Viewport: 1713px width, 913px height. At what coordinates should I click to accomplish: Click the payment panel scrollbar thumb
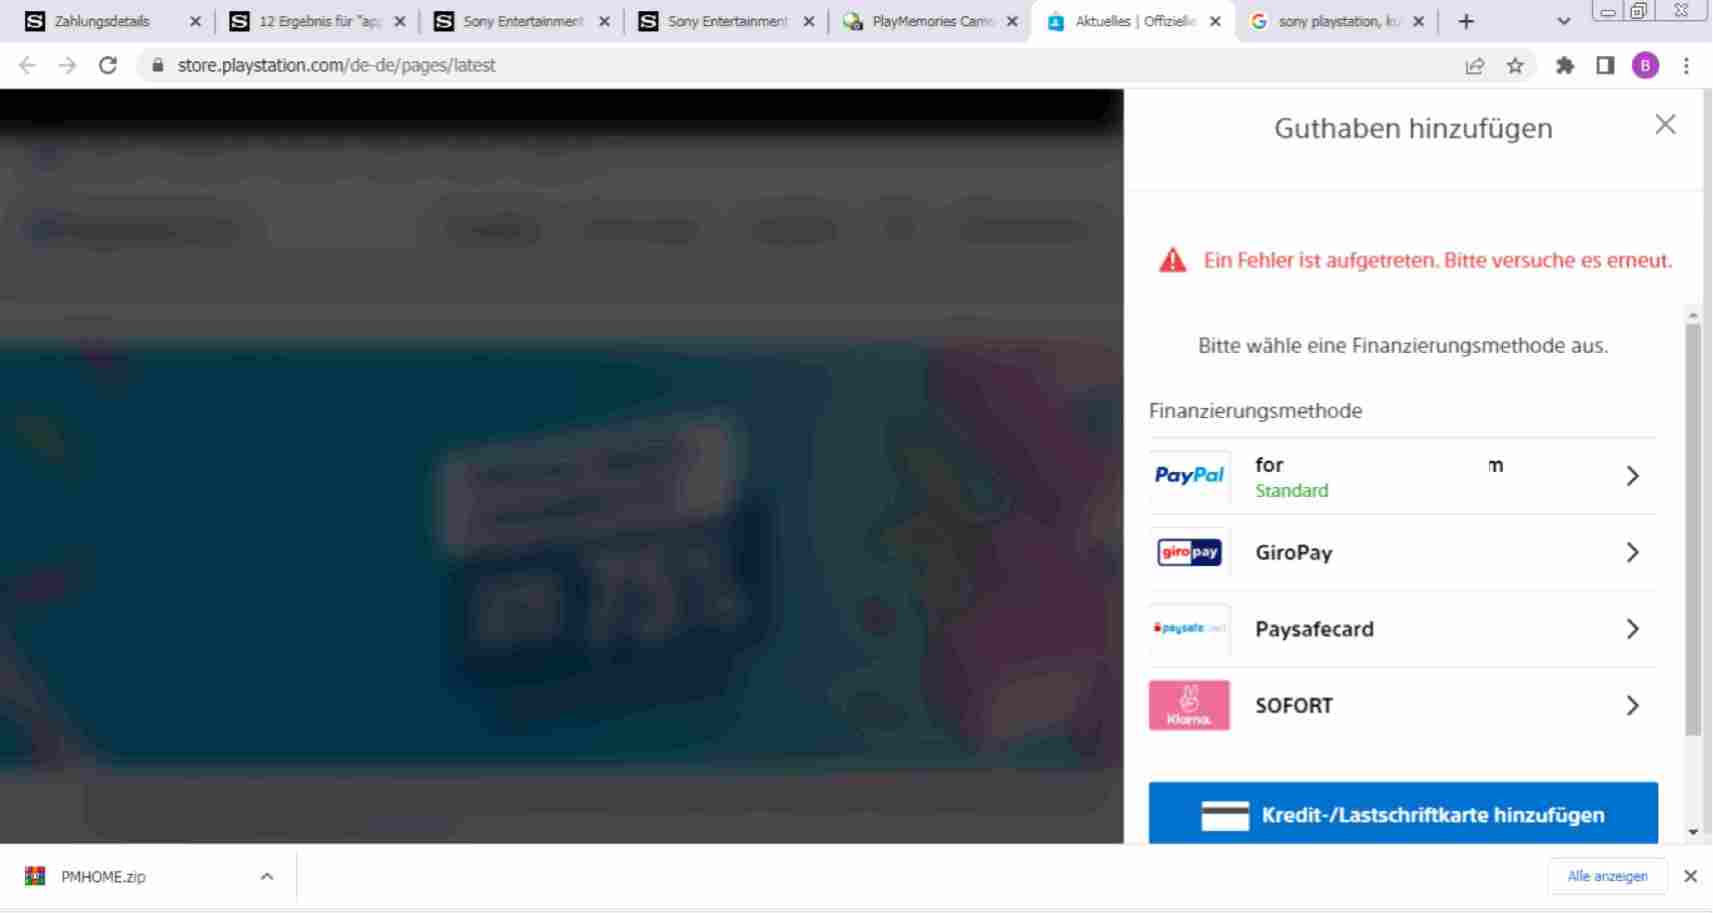pos(1692,530)
